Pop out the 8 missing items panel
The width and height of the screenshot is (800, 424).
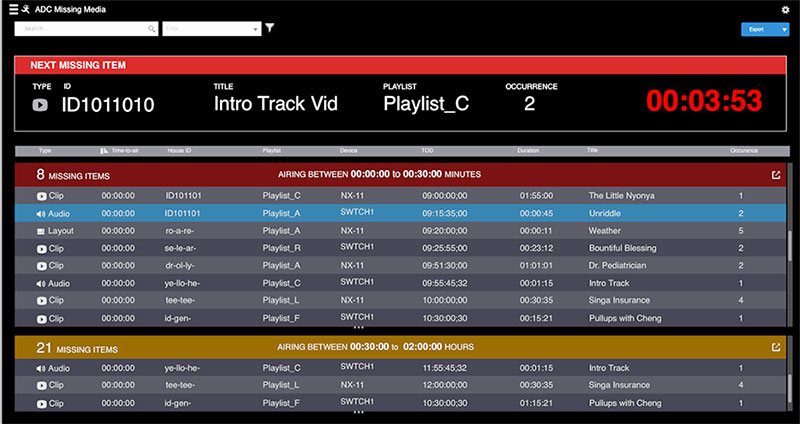click(x=776, y=174)
